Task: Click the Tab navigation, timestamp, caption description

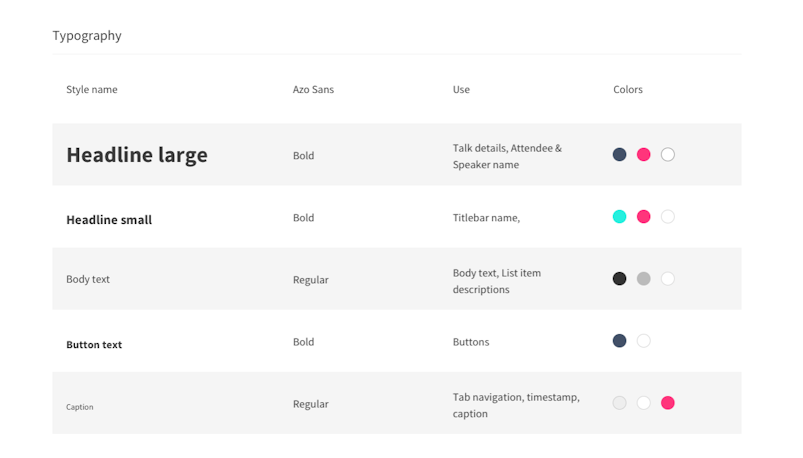Action: pos(516,405)
